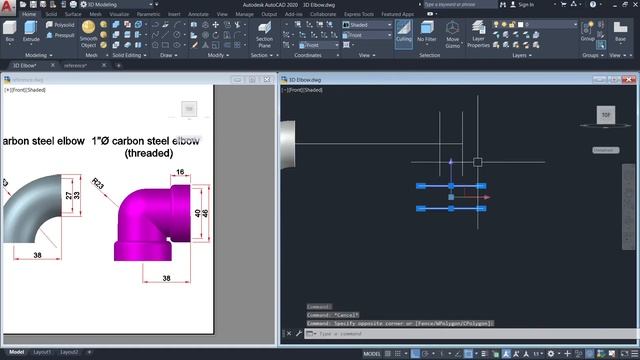This screenshot has width=640, height=360.
Task: Click the Sign In button
Action: [x=522, y=4]
